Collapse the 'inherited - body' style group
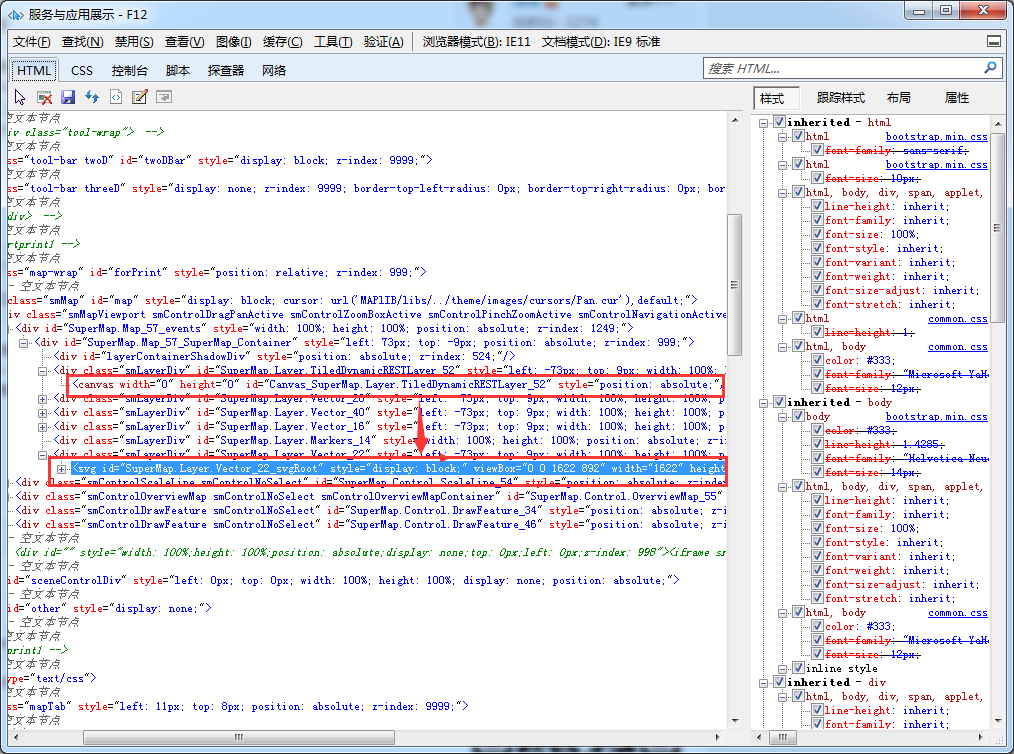 pos(764,403)
